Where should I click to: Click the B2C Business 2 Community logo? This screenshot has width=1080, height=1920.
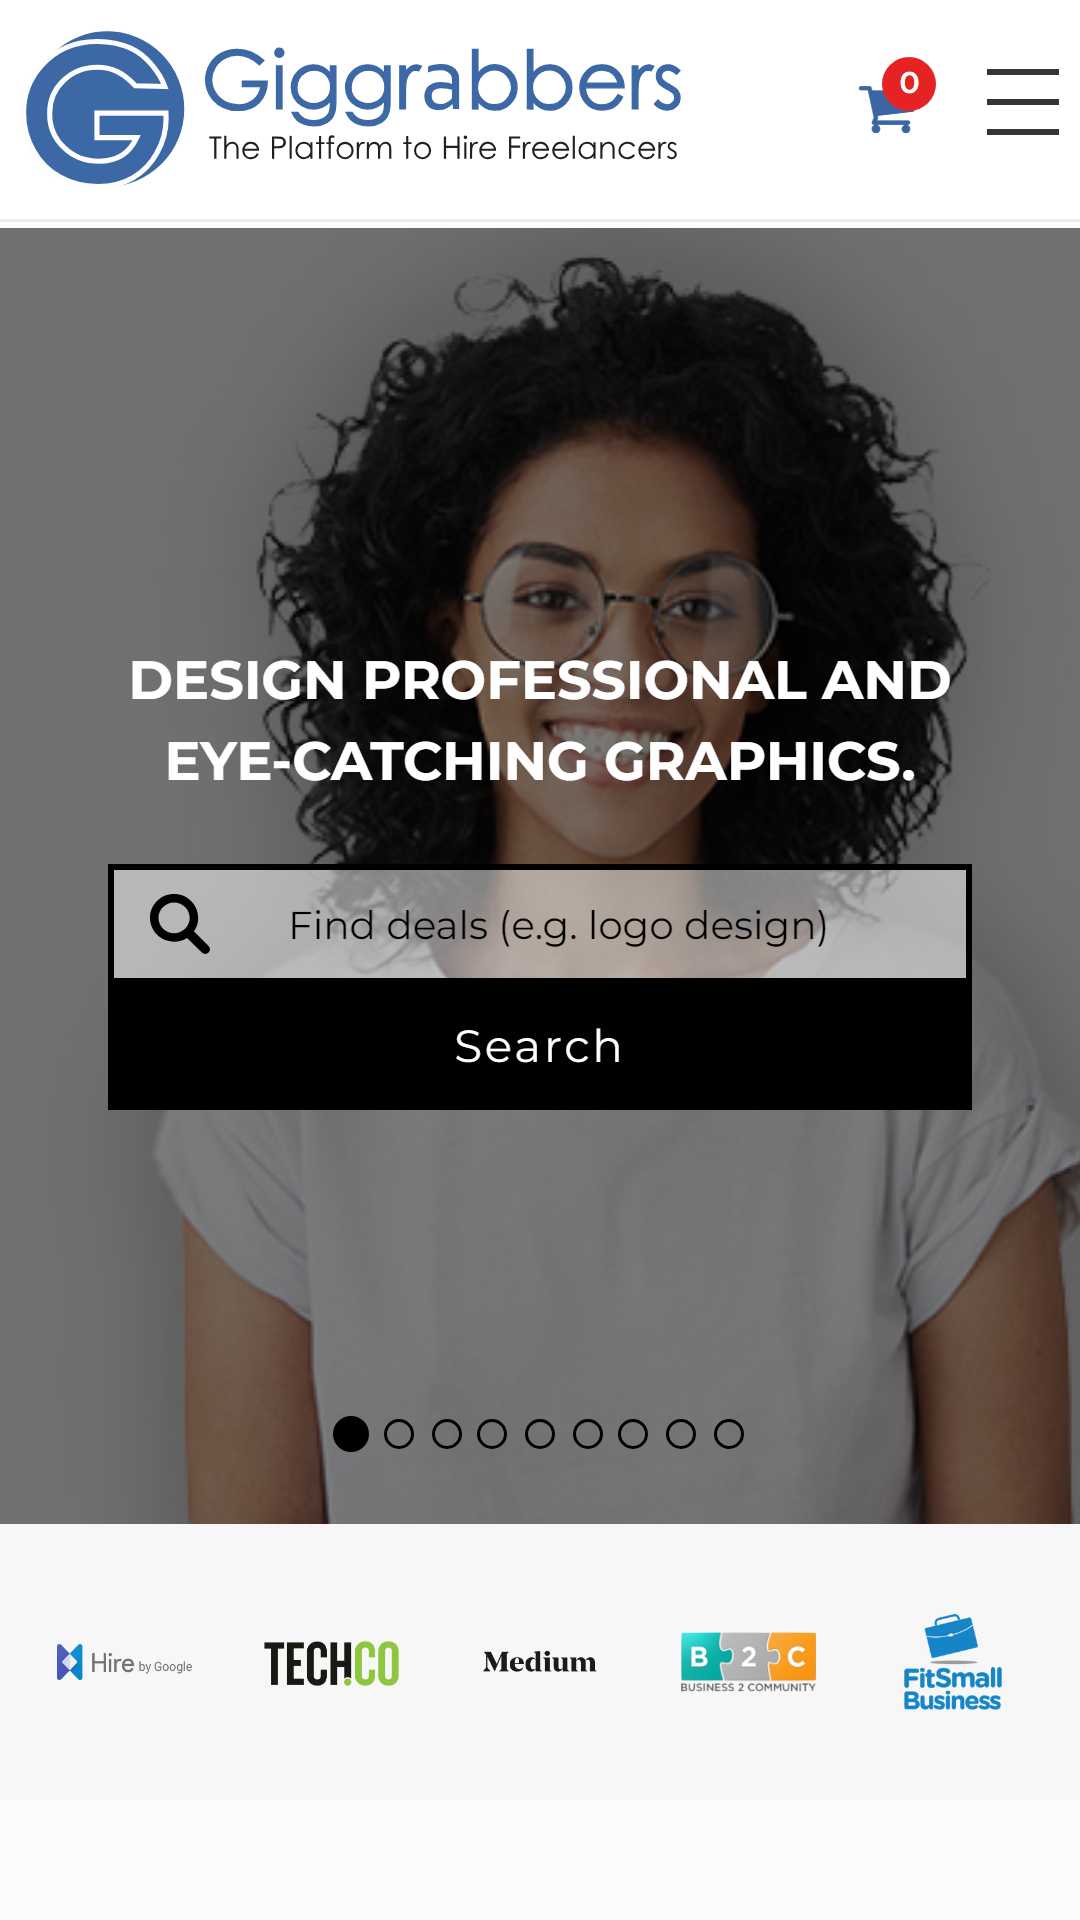pos(748,1662)
